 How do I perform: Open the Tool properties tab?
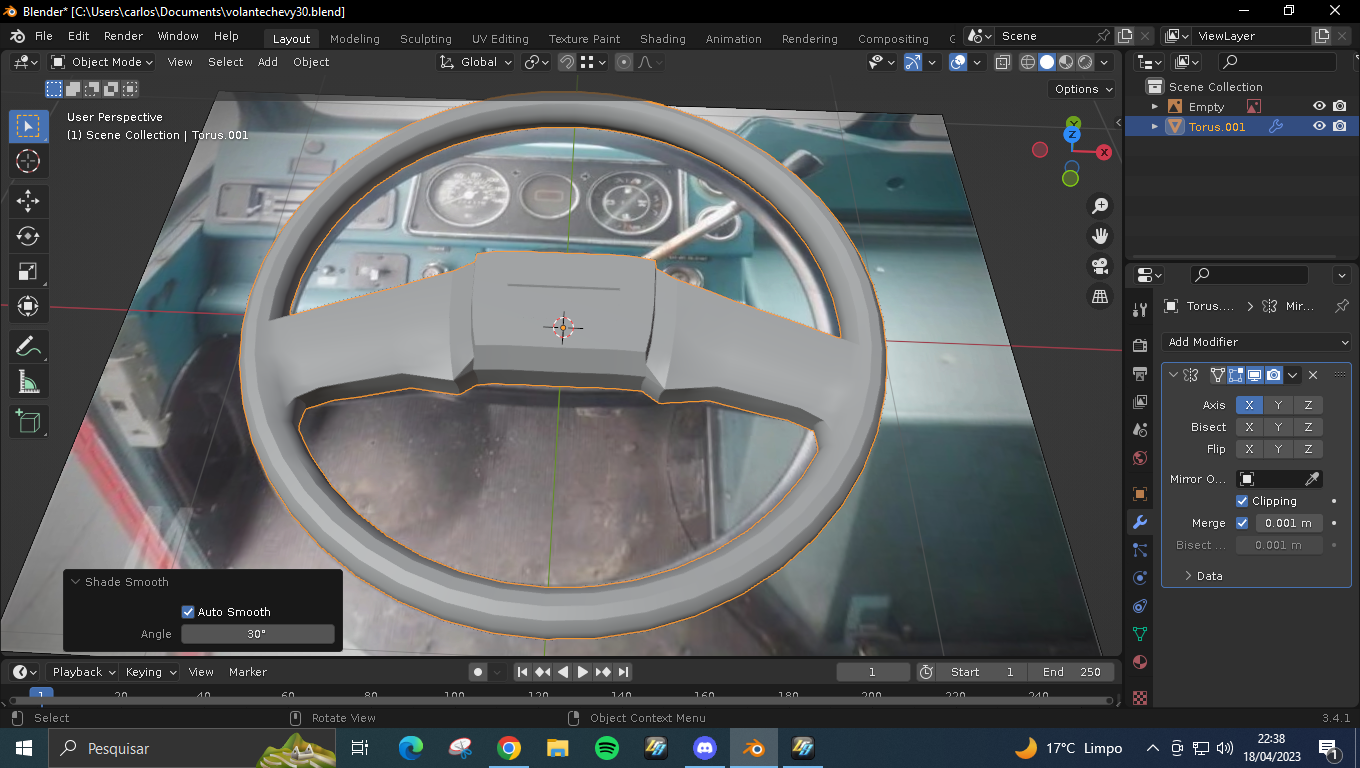pos(1139,309)
